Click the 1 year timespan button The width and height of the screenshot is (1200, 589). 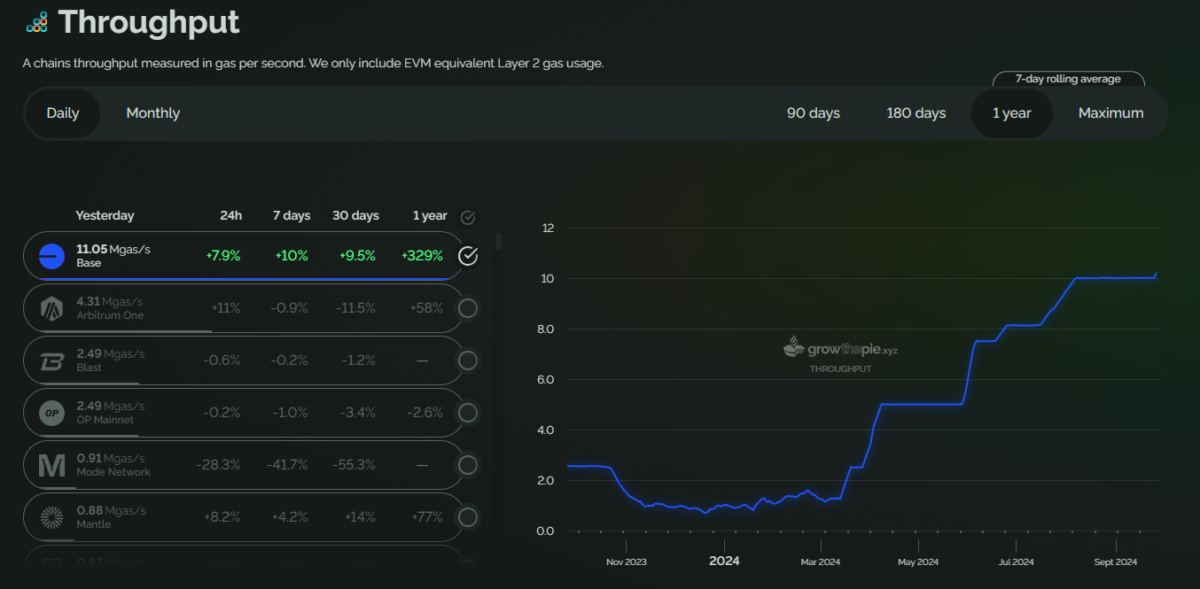pyautogui.click(x=1012, y=113)
